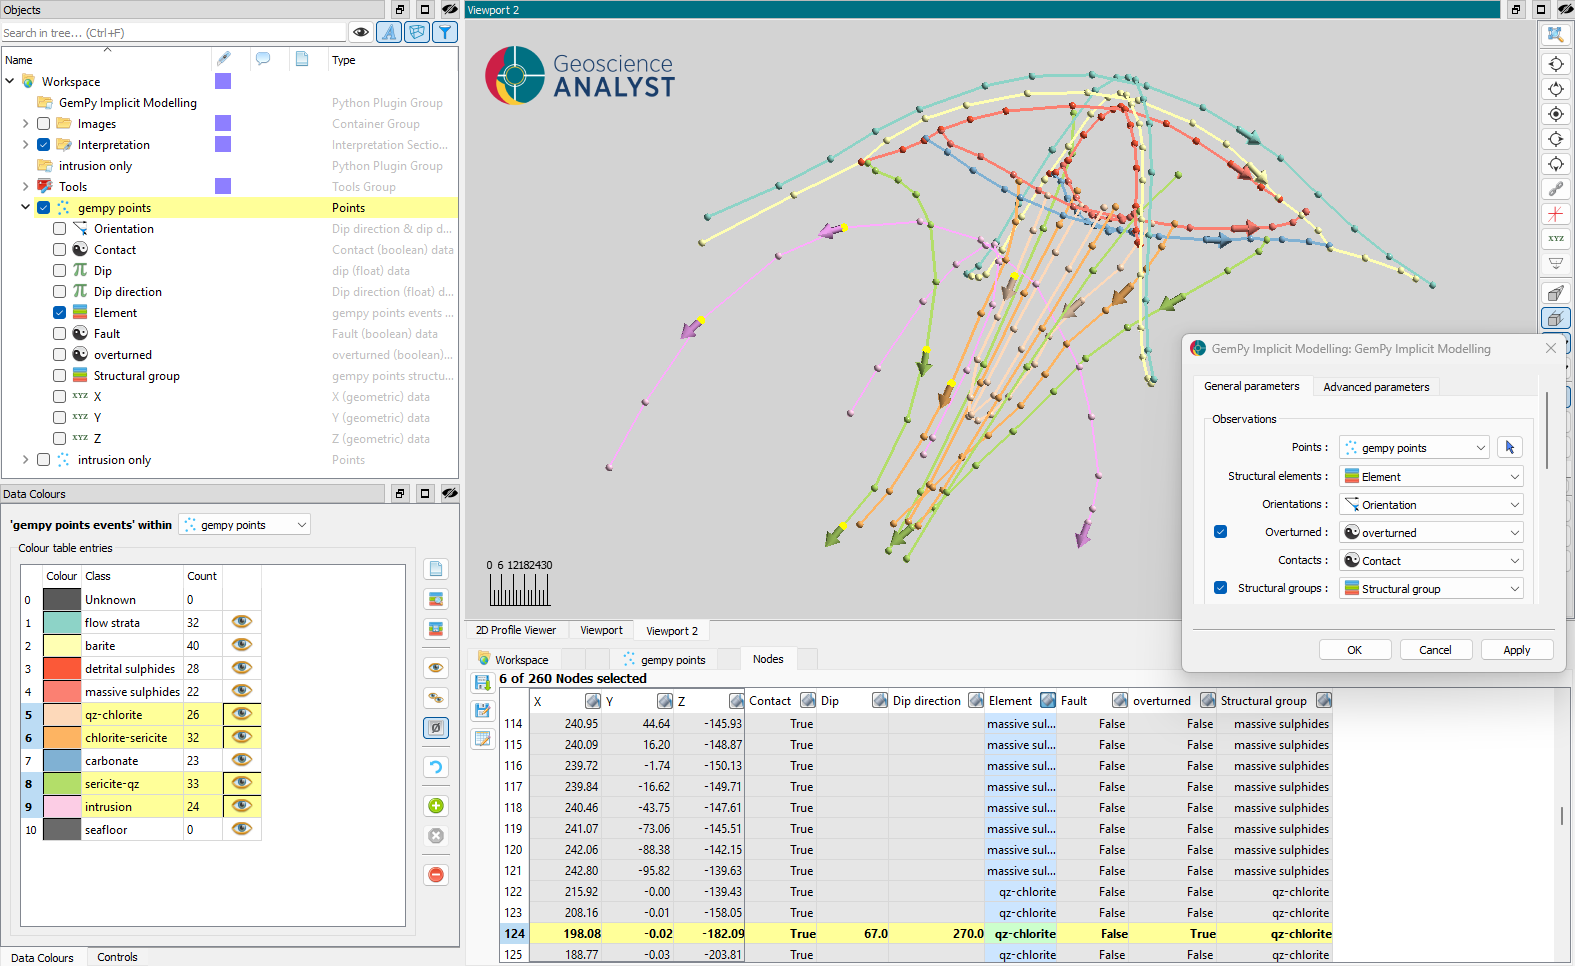Switch to the 2D Profile Viewer tab
The width and height of the screenshot is (1575, 966).
[x=516, y=631]
